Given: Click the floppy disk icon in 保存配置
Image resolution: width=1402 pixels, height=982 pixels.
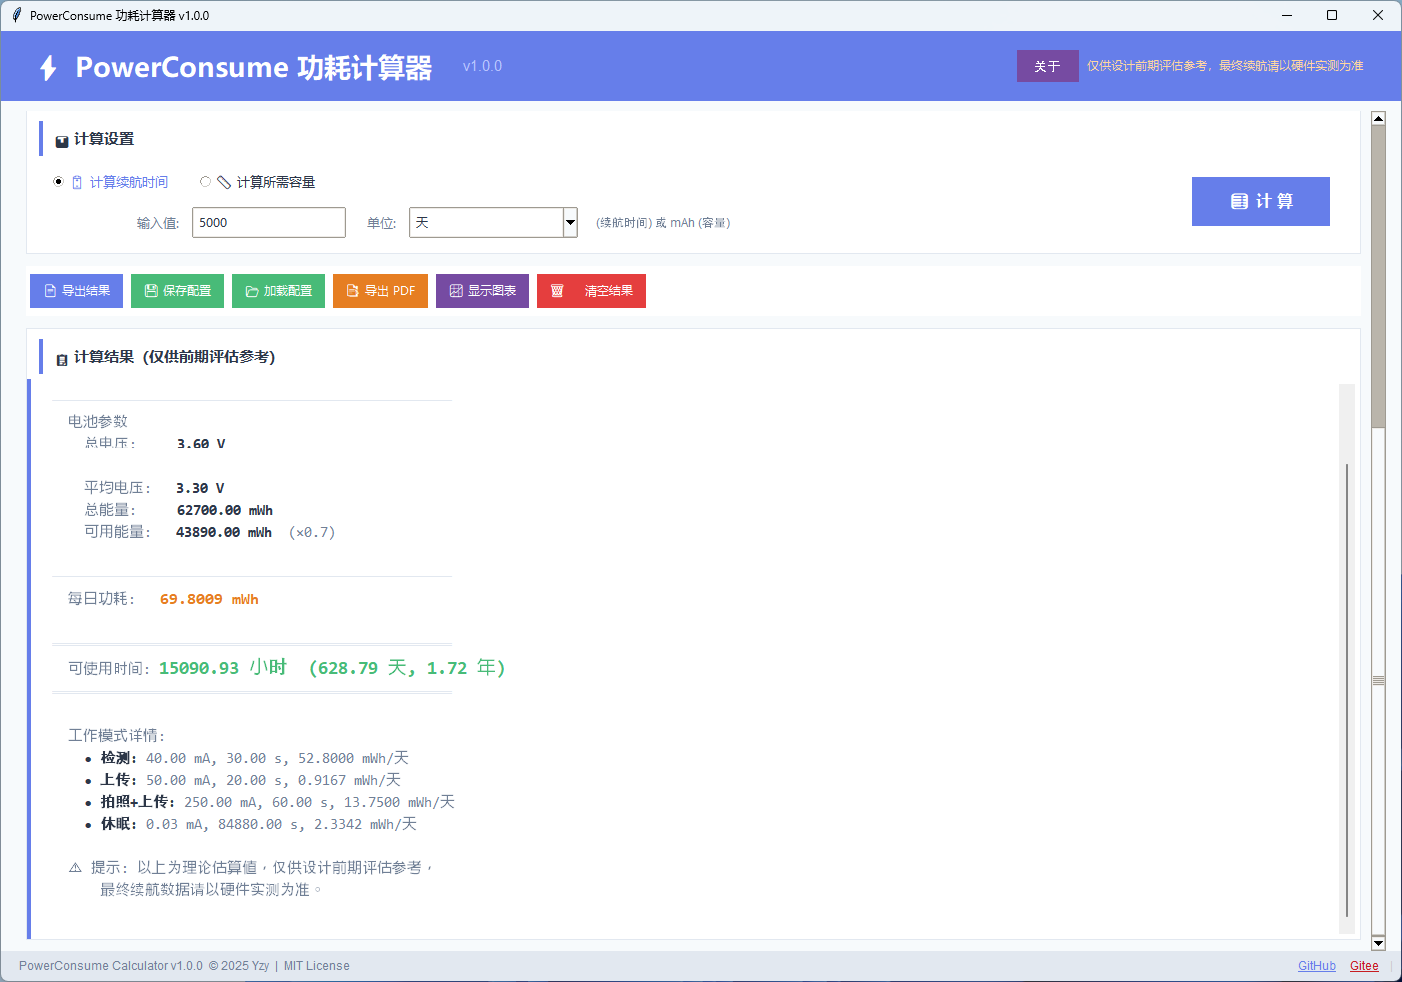Looking at the screenshot, I should [x=151, y=291].
